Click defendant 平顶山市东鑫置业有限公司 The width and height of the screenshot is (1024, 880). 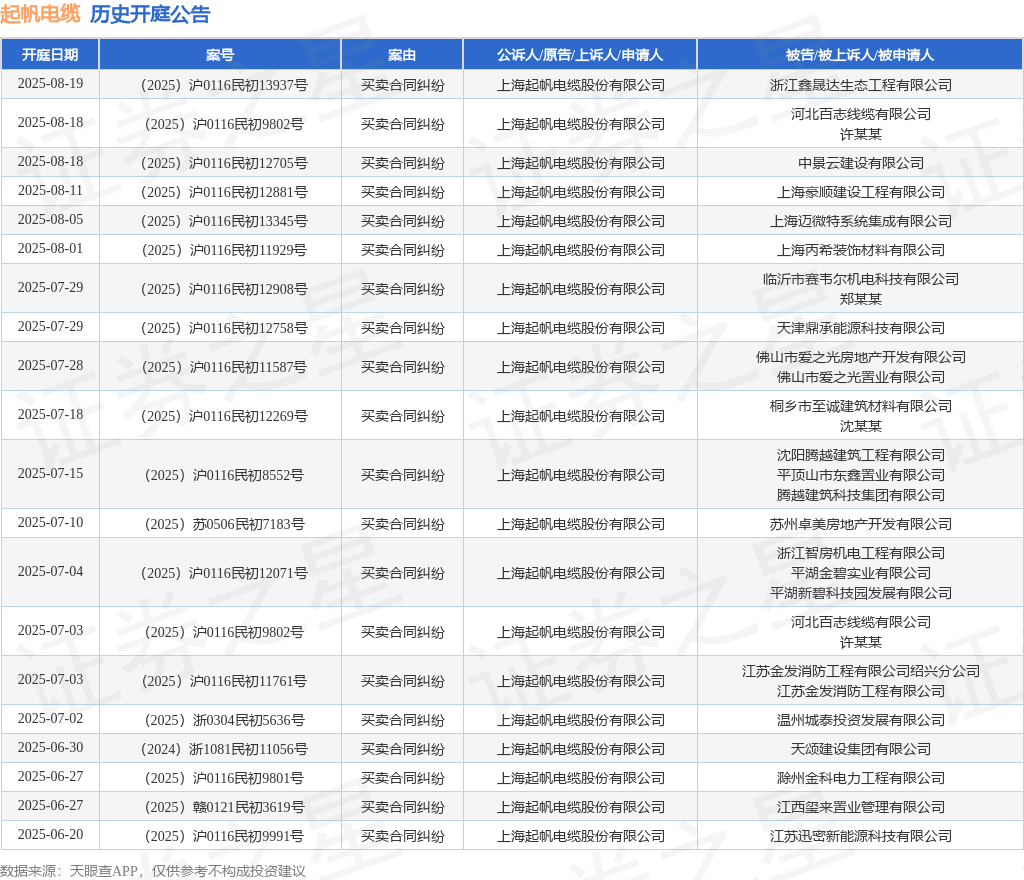point(860,475)
